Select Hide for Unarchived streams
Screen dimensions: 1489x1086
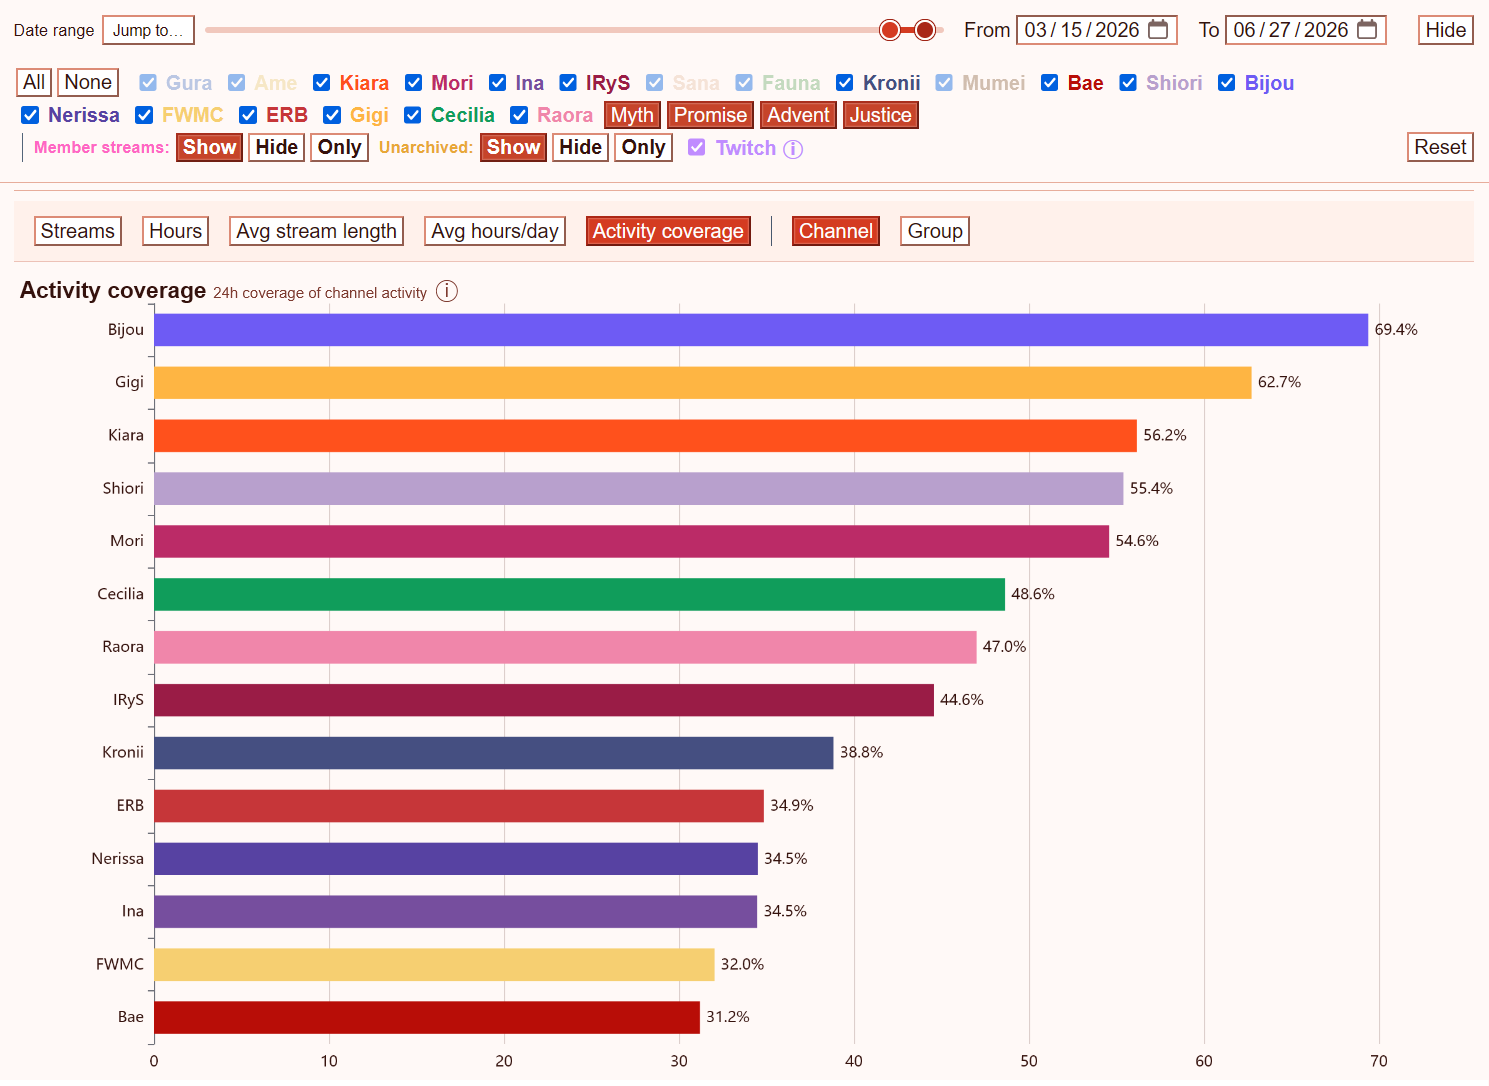(581, 147)
